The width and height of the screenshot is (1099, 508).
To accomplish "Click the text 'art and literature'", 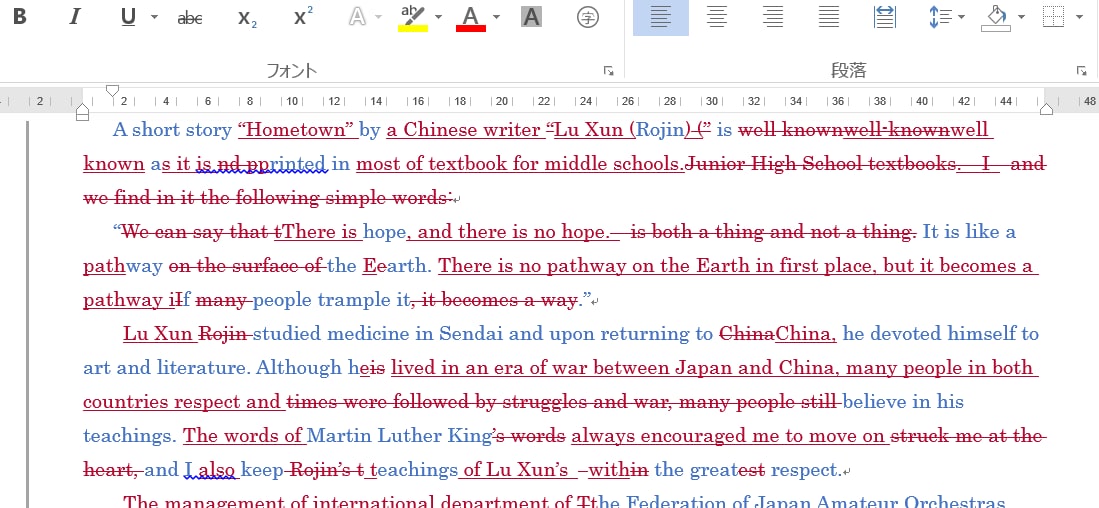I will [x=164, y=368].
